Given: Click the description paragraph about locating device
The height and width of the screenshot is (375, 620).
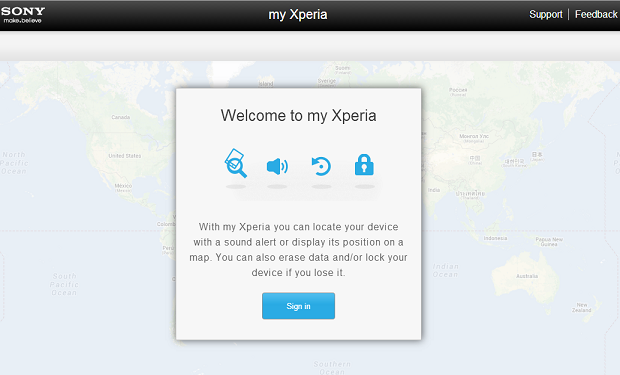Looking at the screenshot, I should tap(299, 250).
